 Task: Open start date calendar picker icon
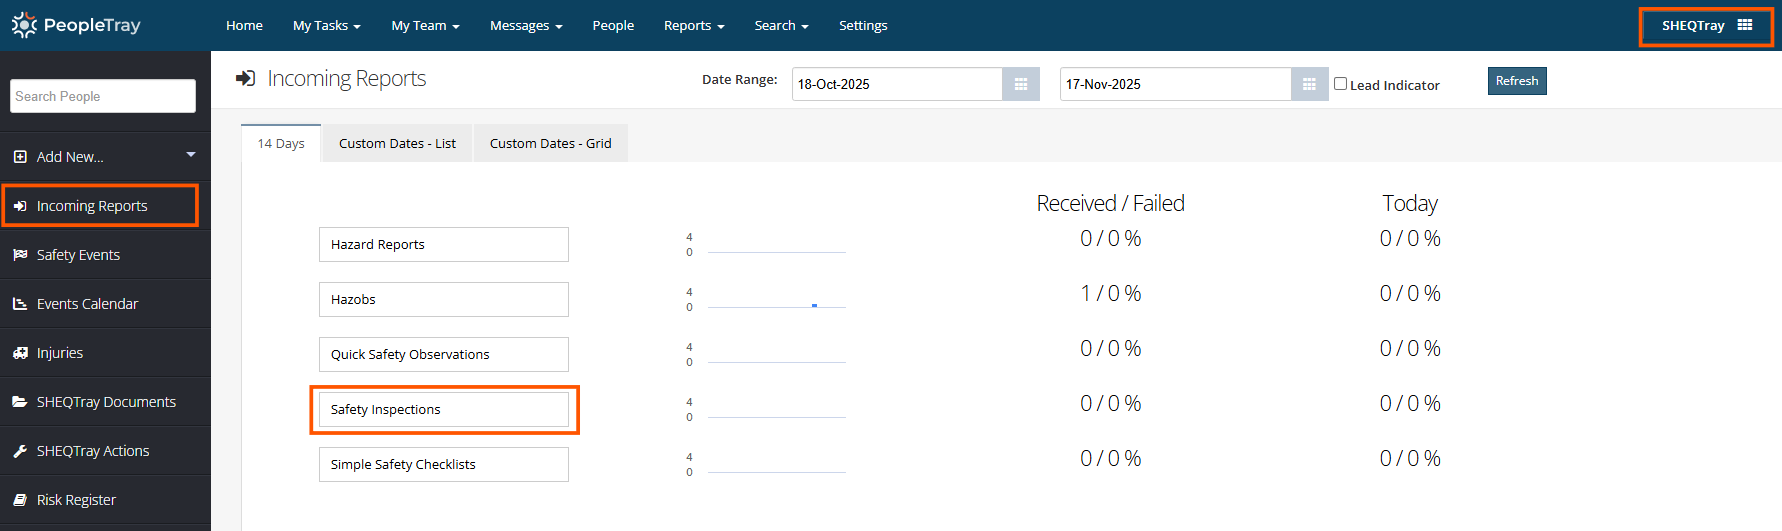click(1020, 84)
